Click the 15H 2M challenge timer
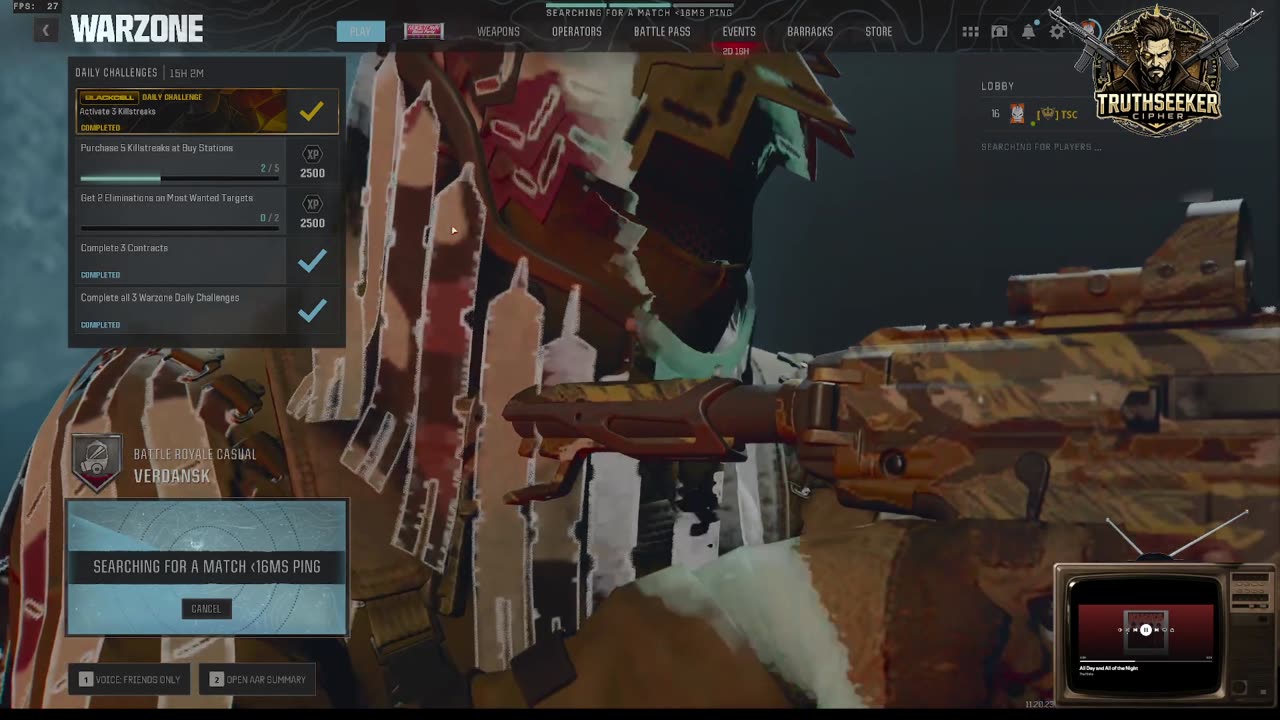The height and width of the screenshot is (720, 1280). [x=187, y=73]
